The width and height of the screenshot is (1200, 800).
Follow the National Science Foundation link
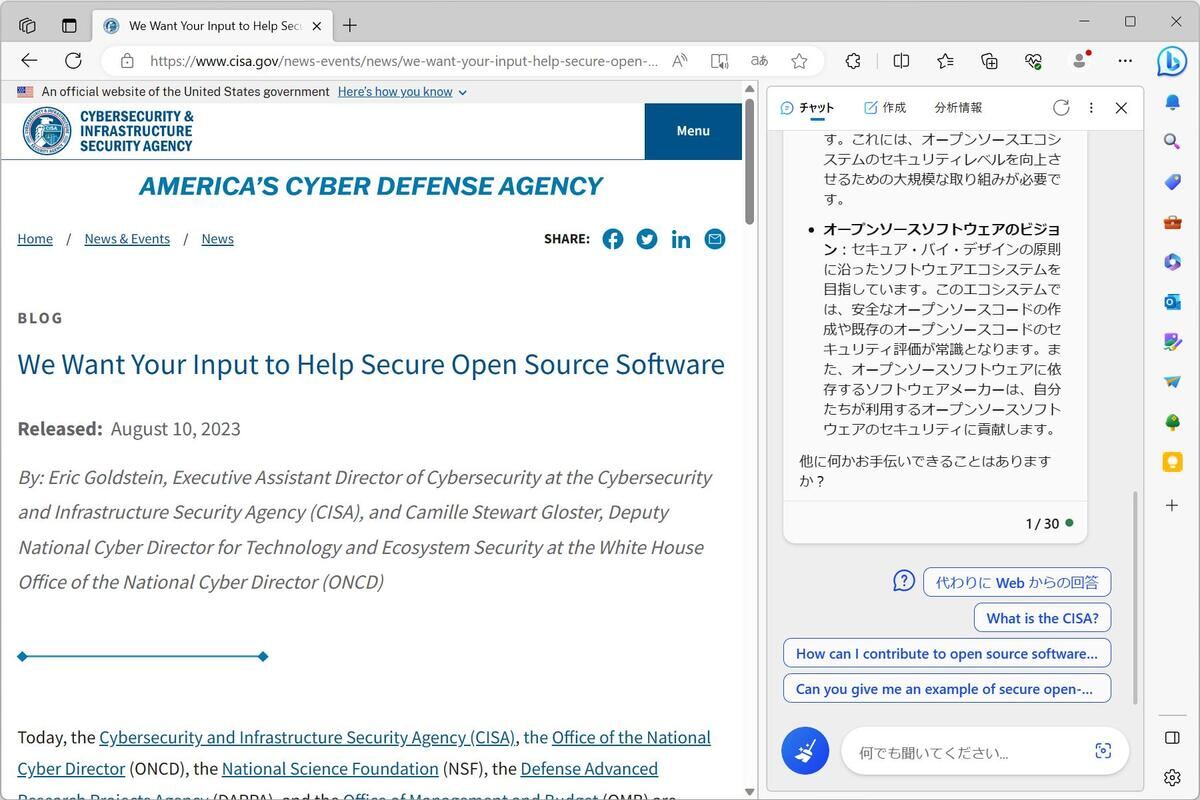[330, 769]
